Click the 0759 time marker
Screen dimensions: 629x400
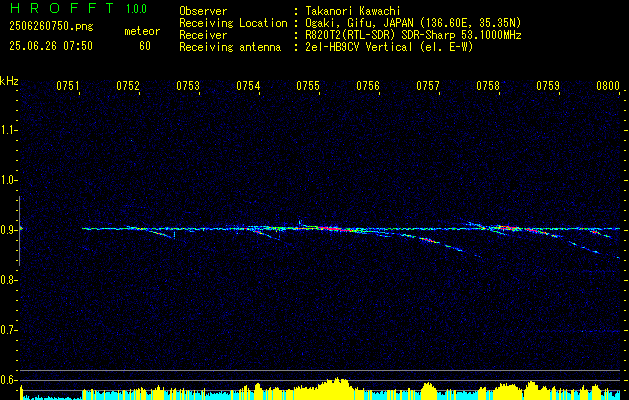click(548, 86)
